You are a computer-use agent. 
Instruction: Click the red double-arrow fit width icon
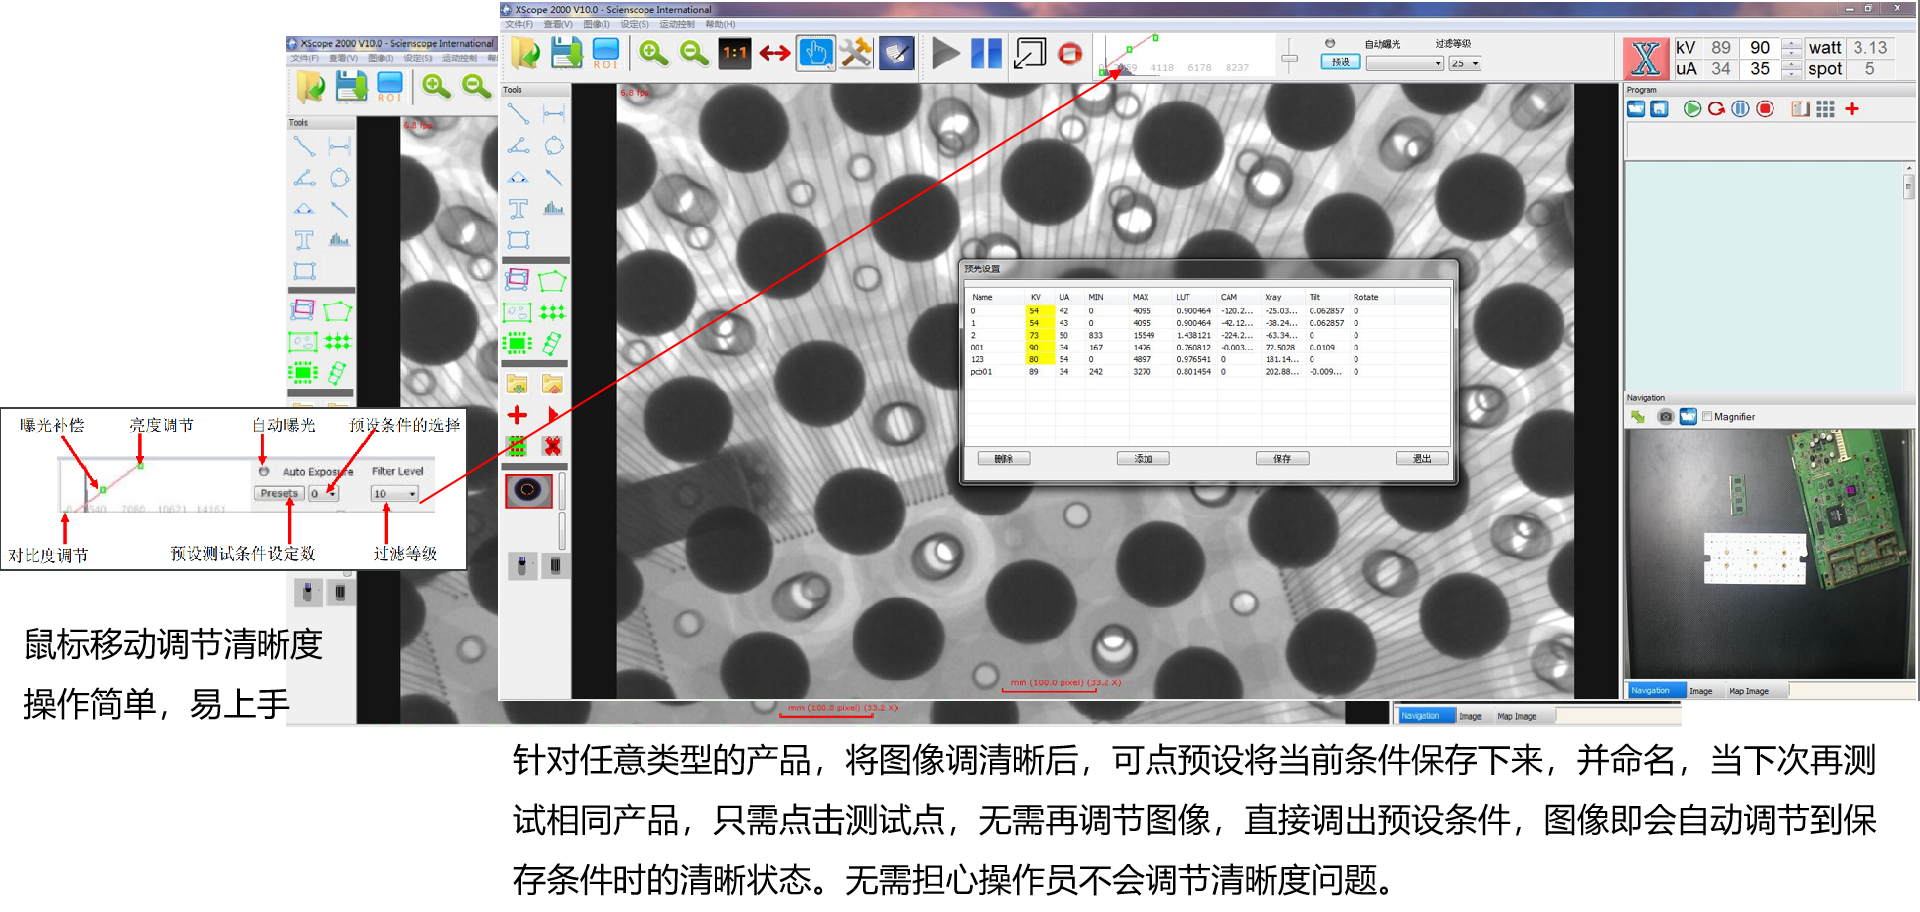tap(775, 53)
